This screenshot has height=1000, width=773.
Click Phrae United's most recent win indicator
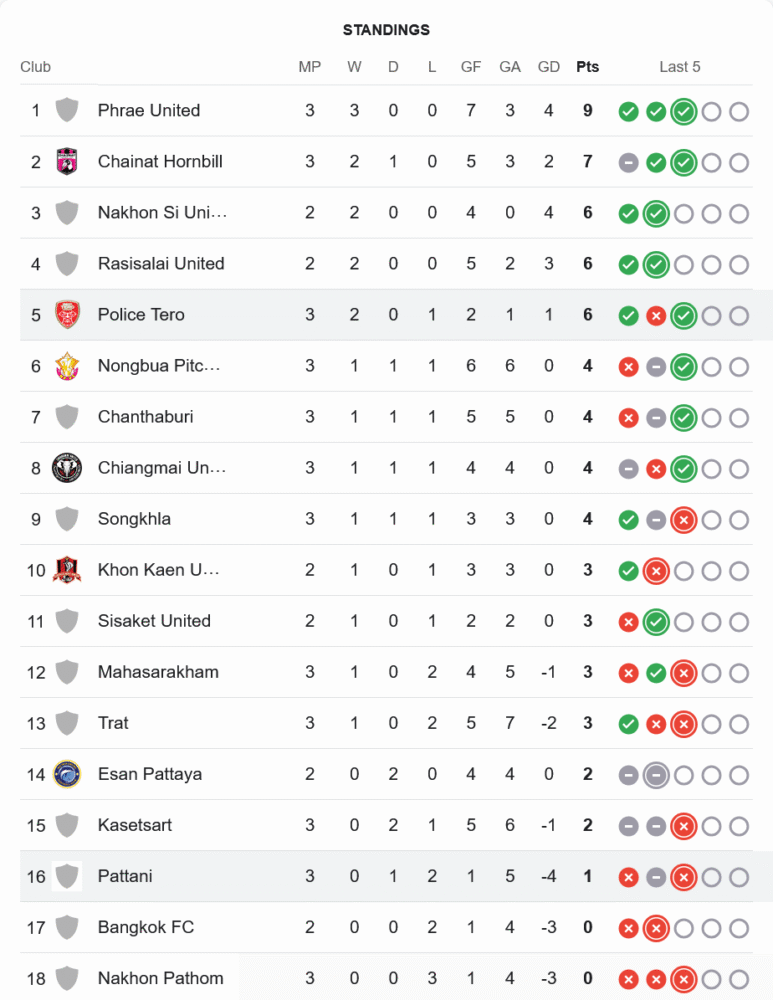pos(684,111)
